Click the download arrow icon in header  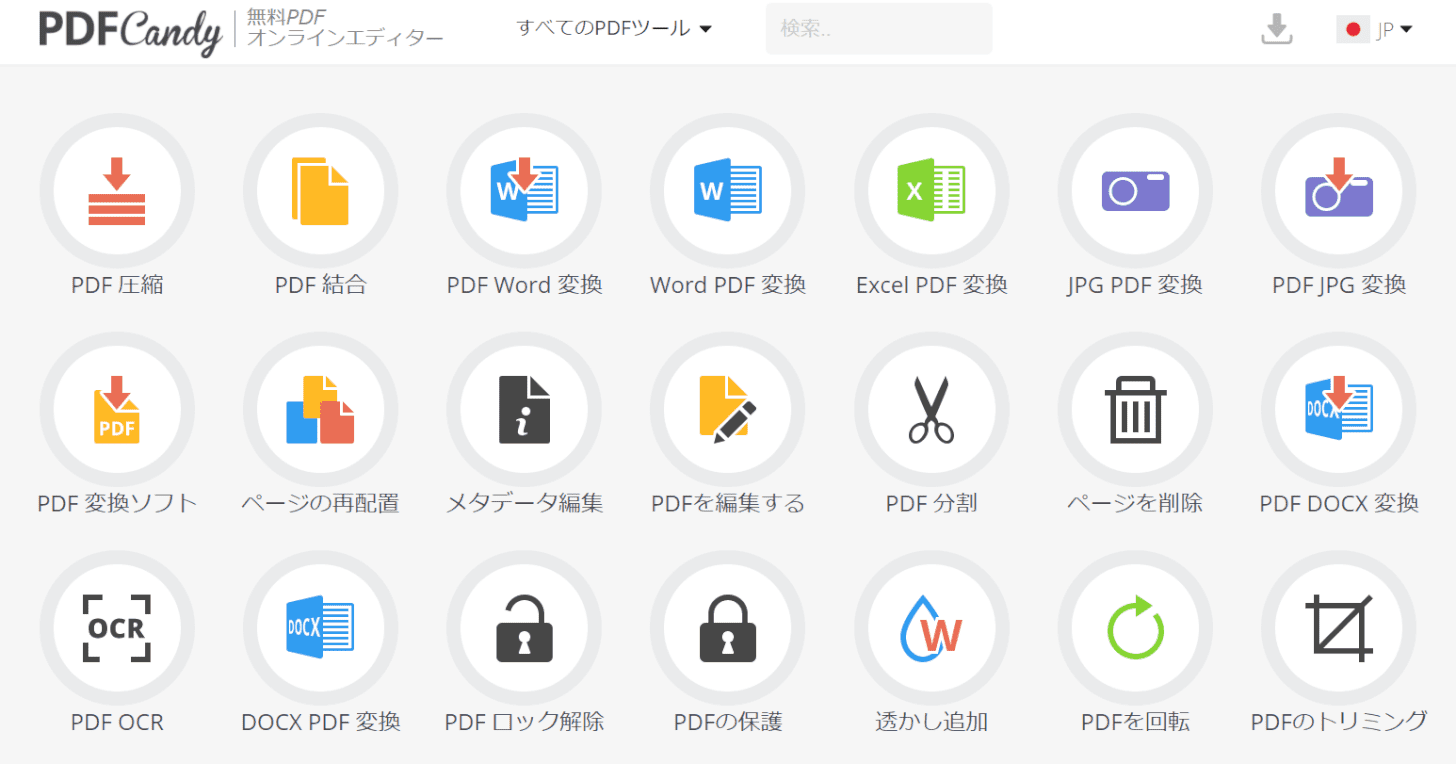click(1276, 29)
